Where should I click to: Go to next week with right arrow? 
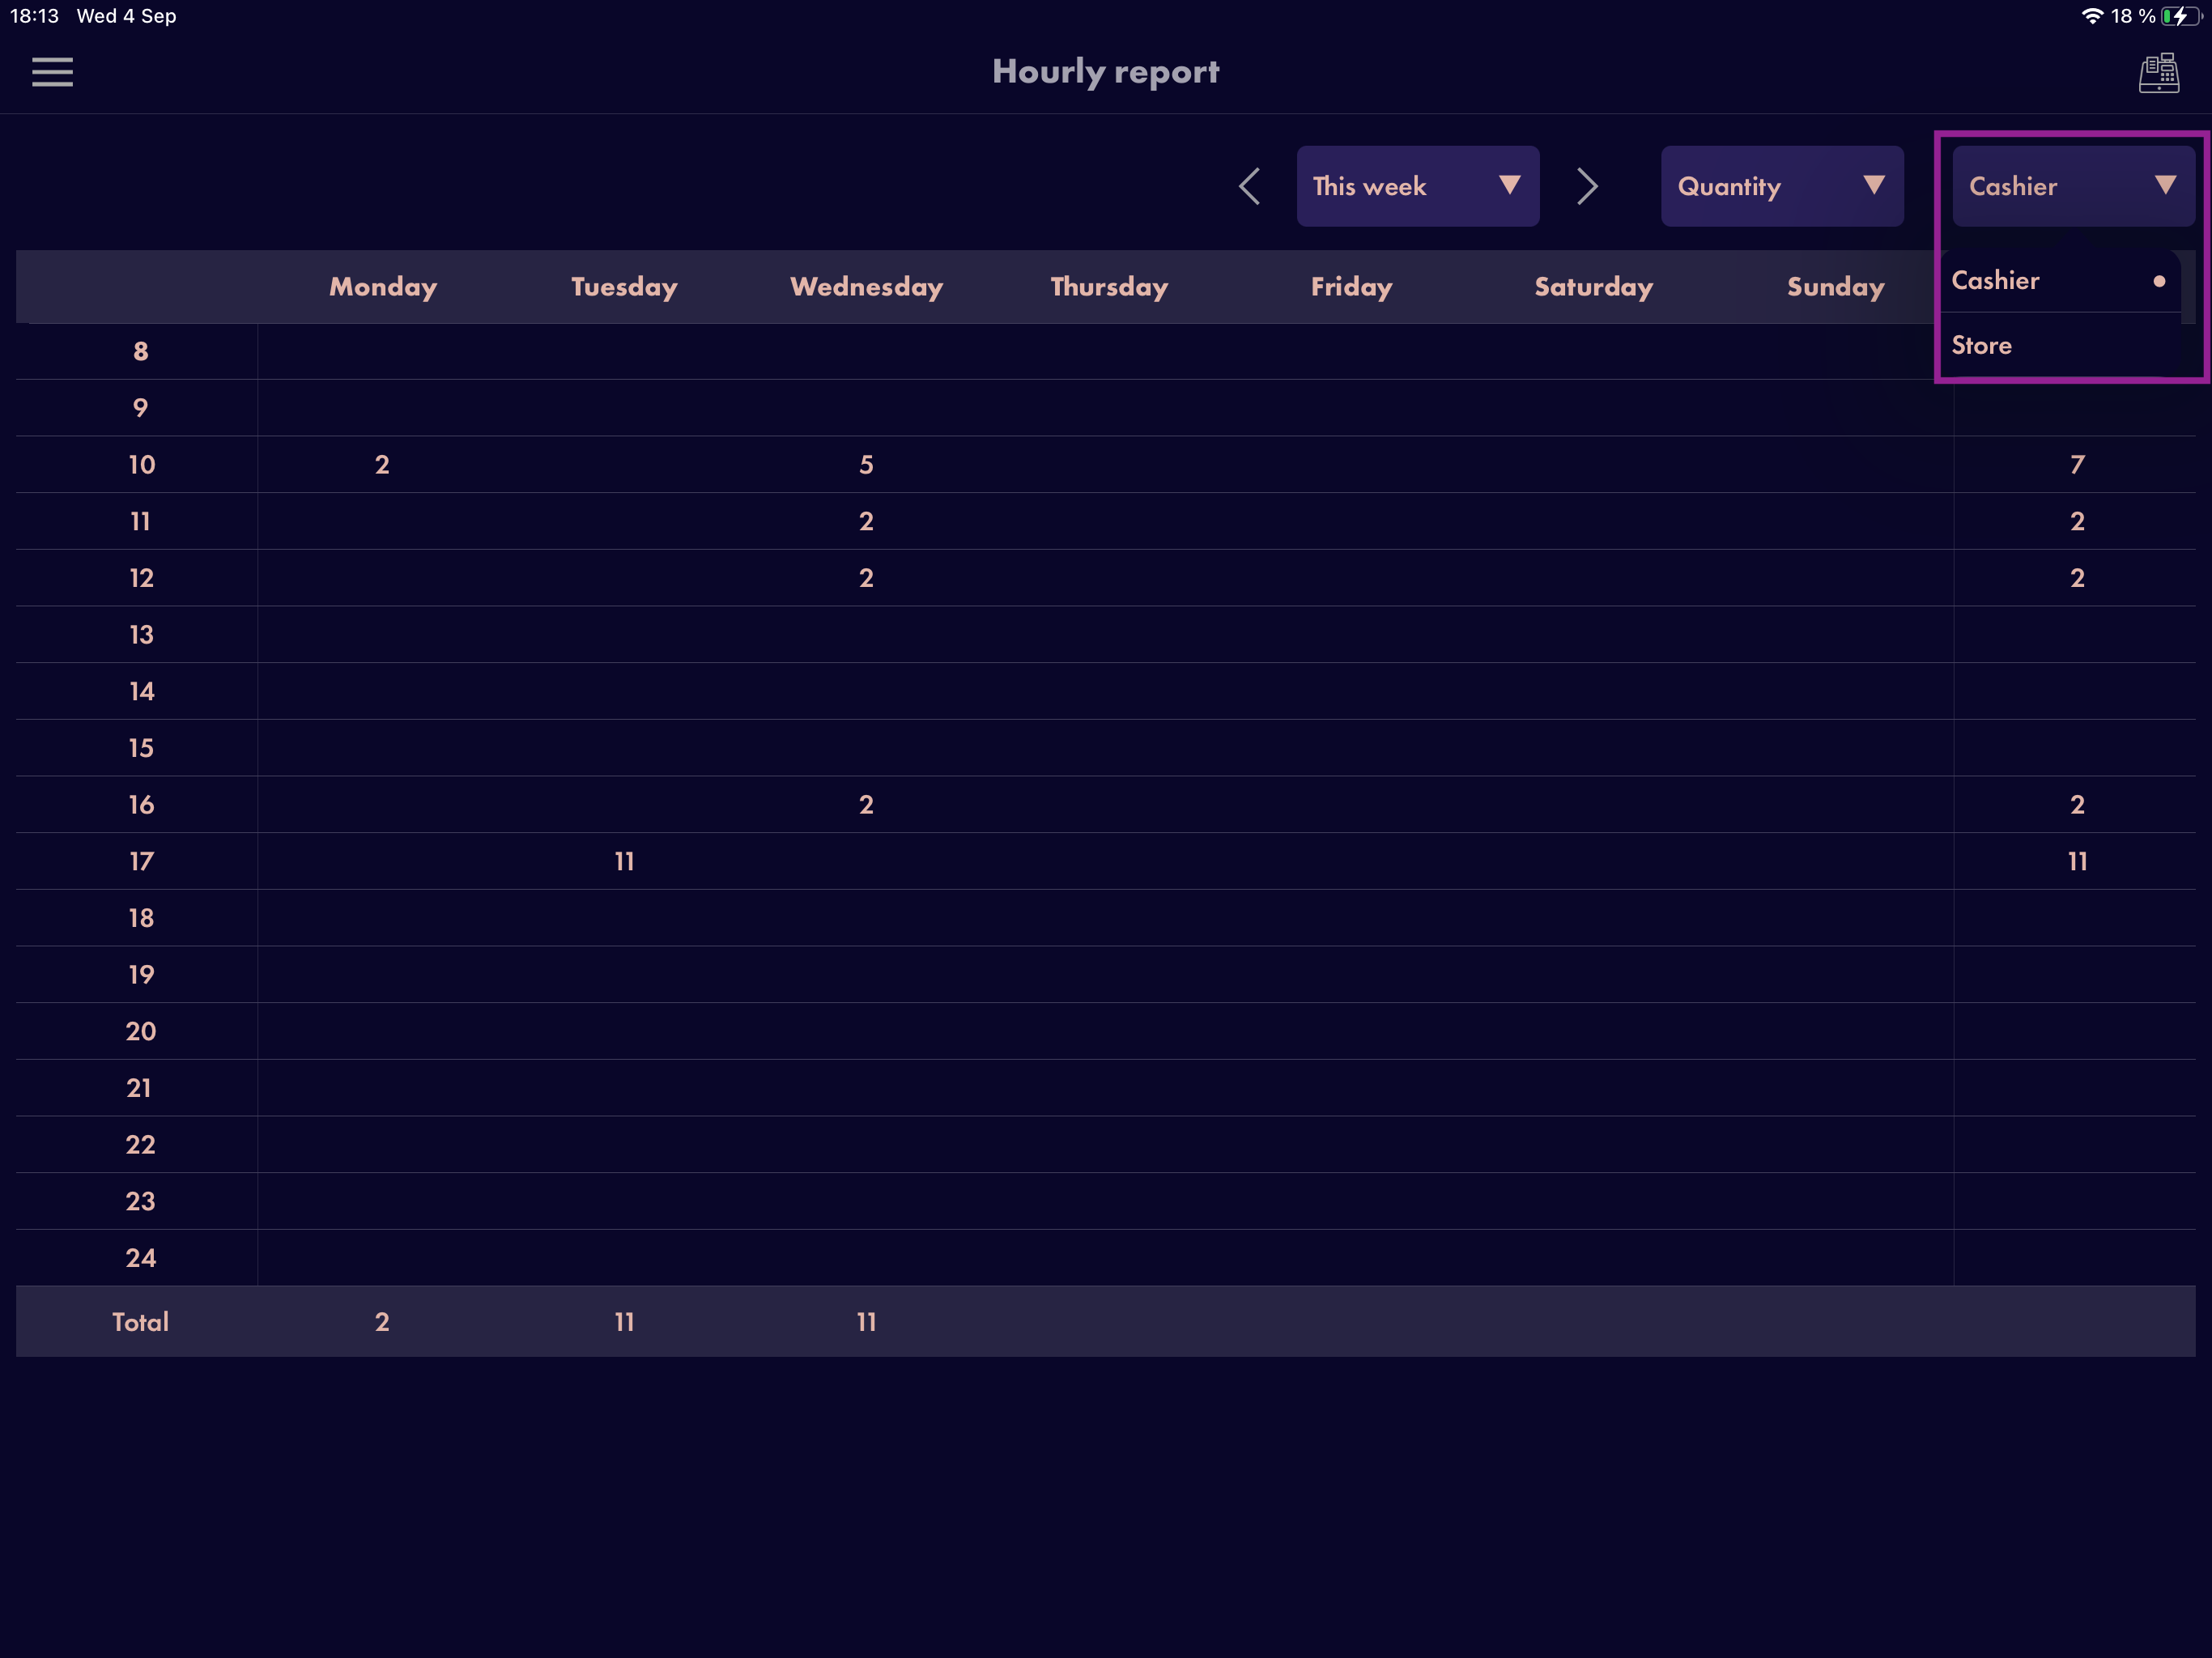click(1587, 186)
